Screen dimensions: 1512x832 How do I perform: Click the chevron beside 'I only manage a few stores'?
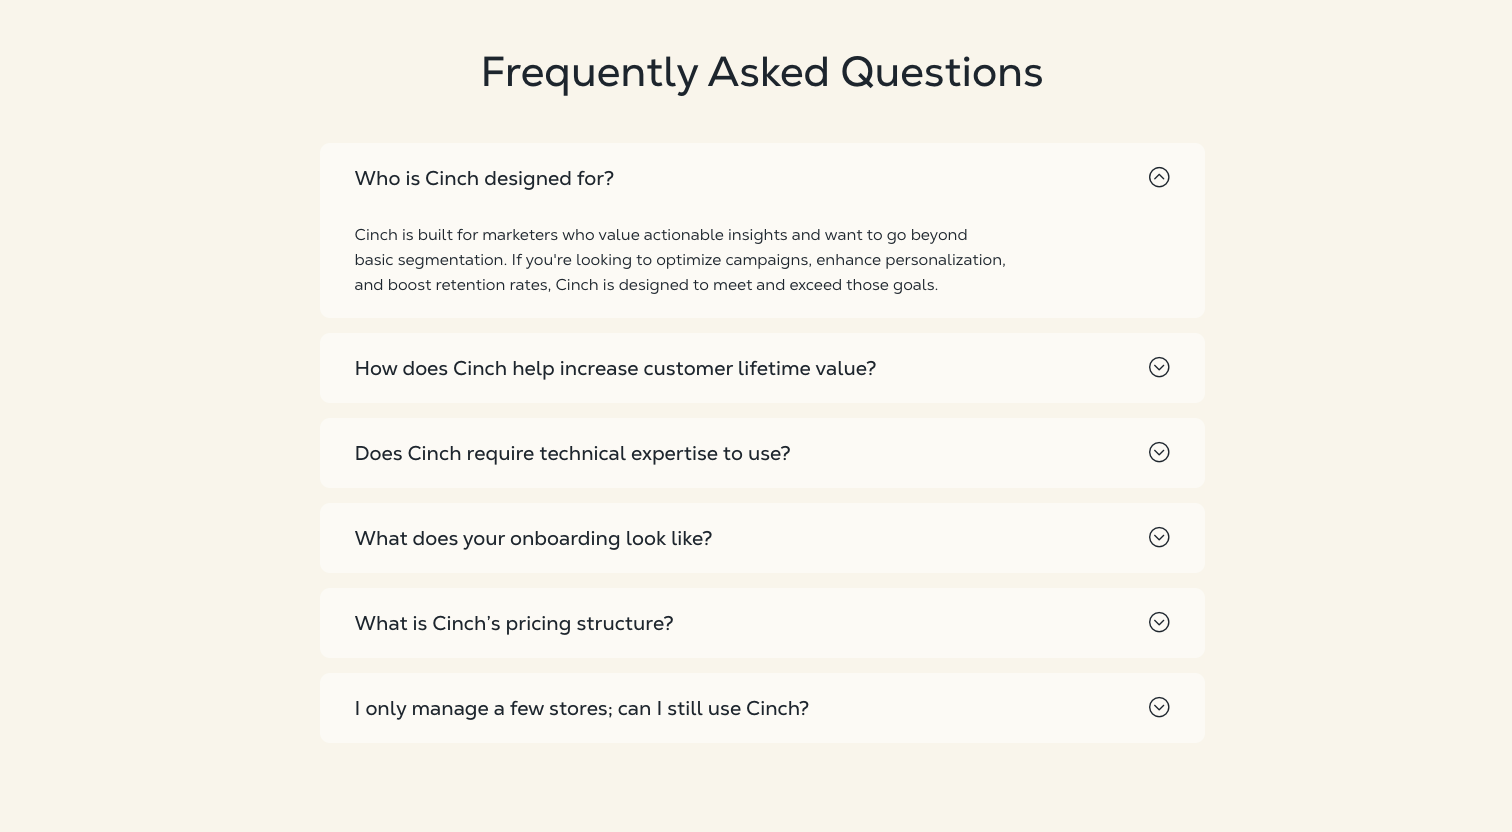pyautogui.click(x=1159, y=708)
